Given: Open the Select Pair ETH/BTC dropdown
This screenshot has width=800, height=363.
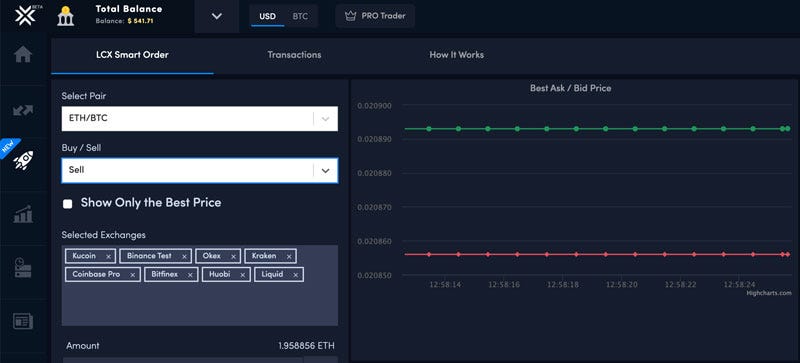Looking at the screenshot, I should coord(199,118).
